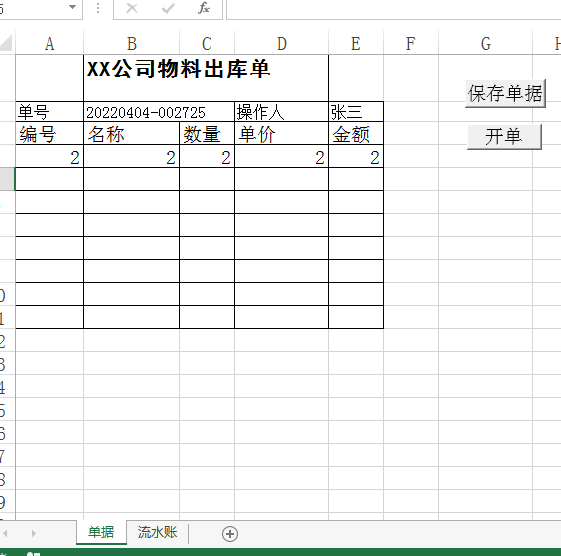This screenshot has width=561, height=556.
Task: Select the 张三 operator cell
Action: (x=356, y=112)
